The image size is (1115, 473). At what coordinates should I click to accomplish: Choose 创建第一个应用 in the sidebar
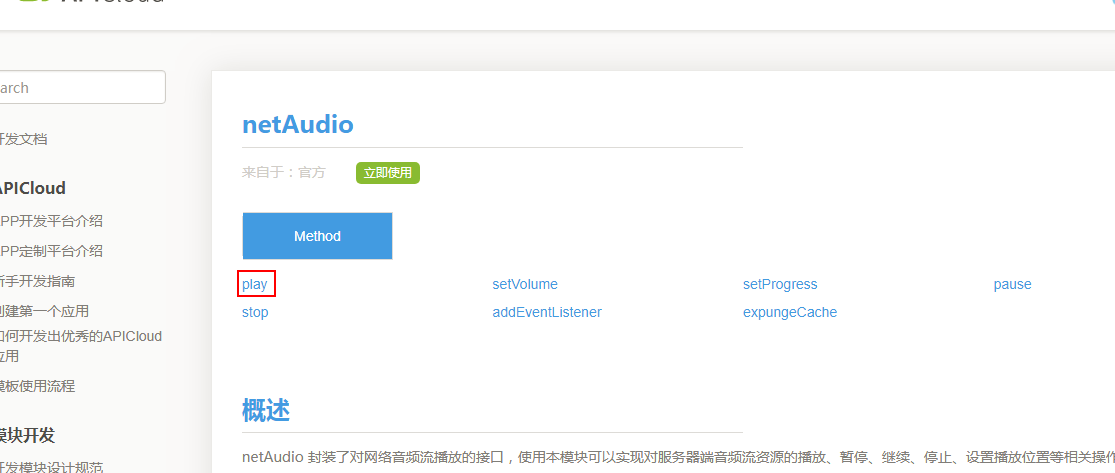[x=44, y=311]
